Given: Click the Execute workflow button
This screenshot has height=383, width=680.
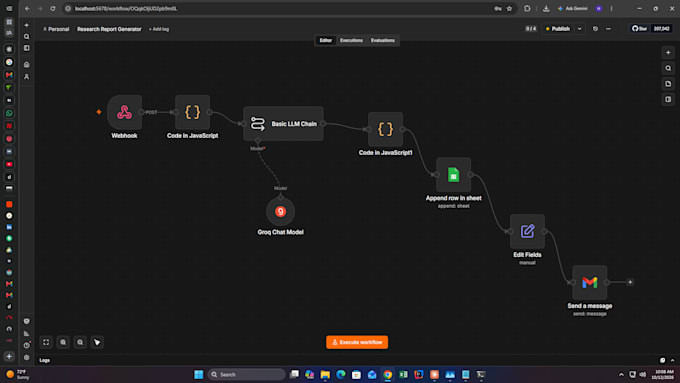Looking at the screenshot, I should [x=357, y=342].
